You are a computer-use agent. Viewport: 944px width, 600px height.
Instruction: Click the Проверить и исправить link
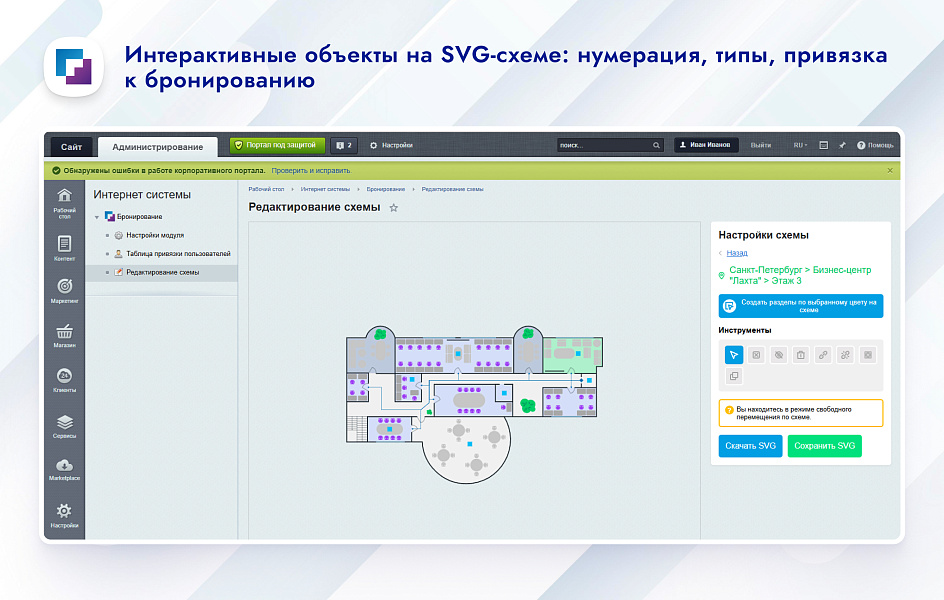click(311, 170)
